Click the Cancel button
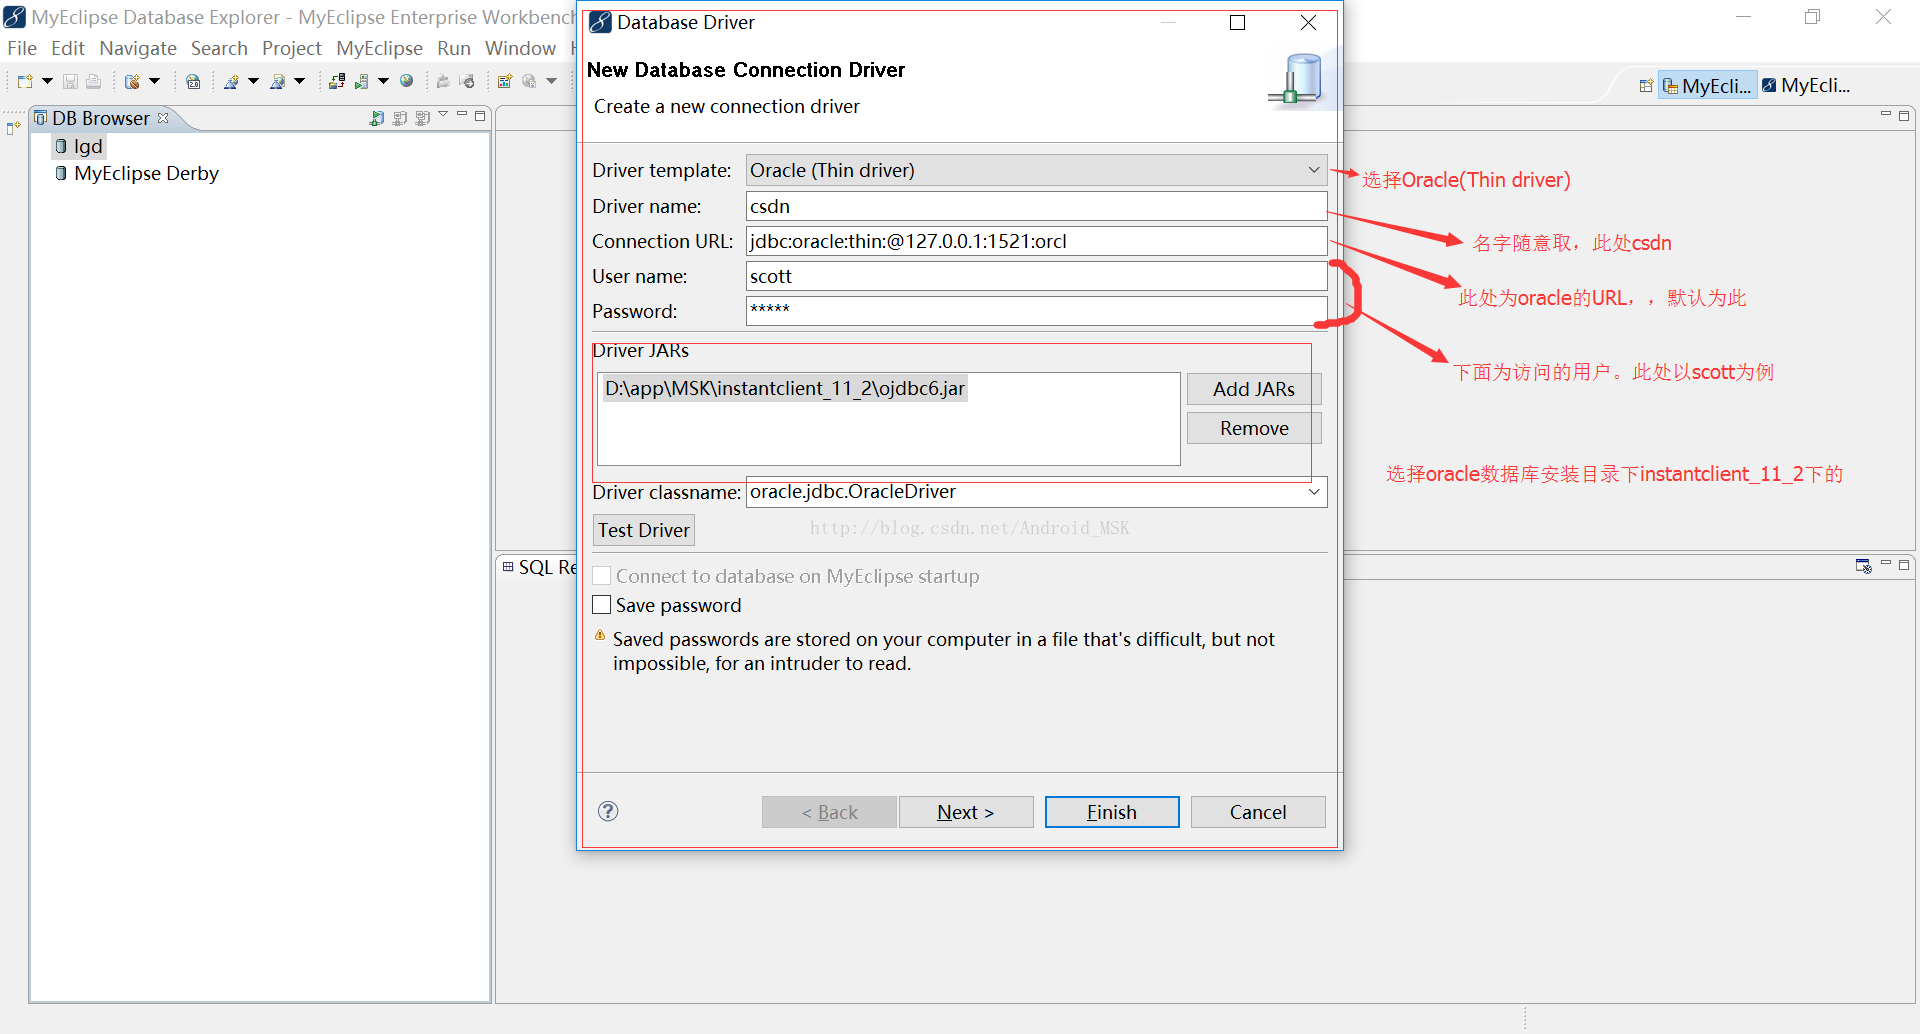The width and height of the screenshot is (1920, 1034). tap(1258, 812)
